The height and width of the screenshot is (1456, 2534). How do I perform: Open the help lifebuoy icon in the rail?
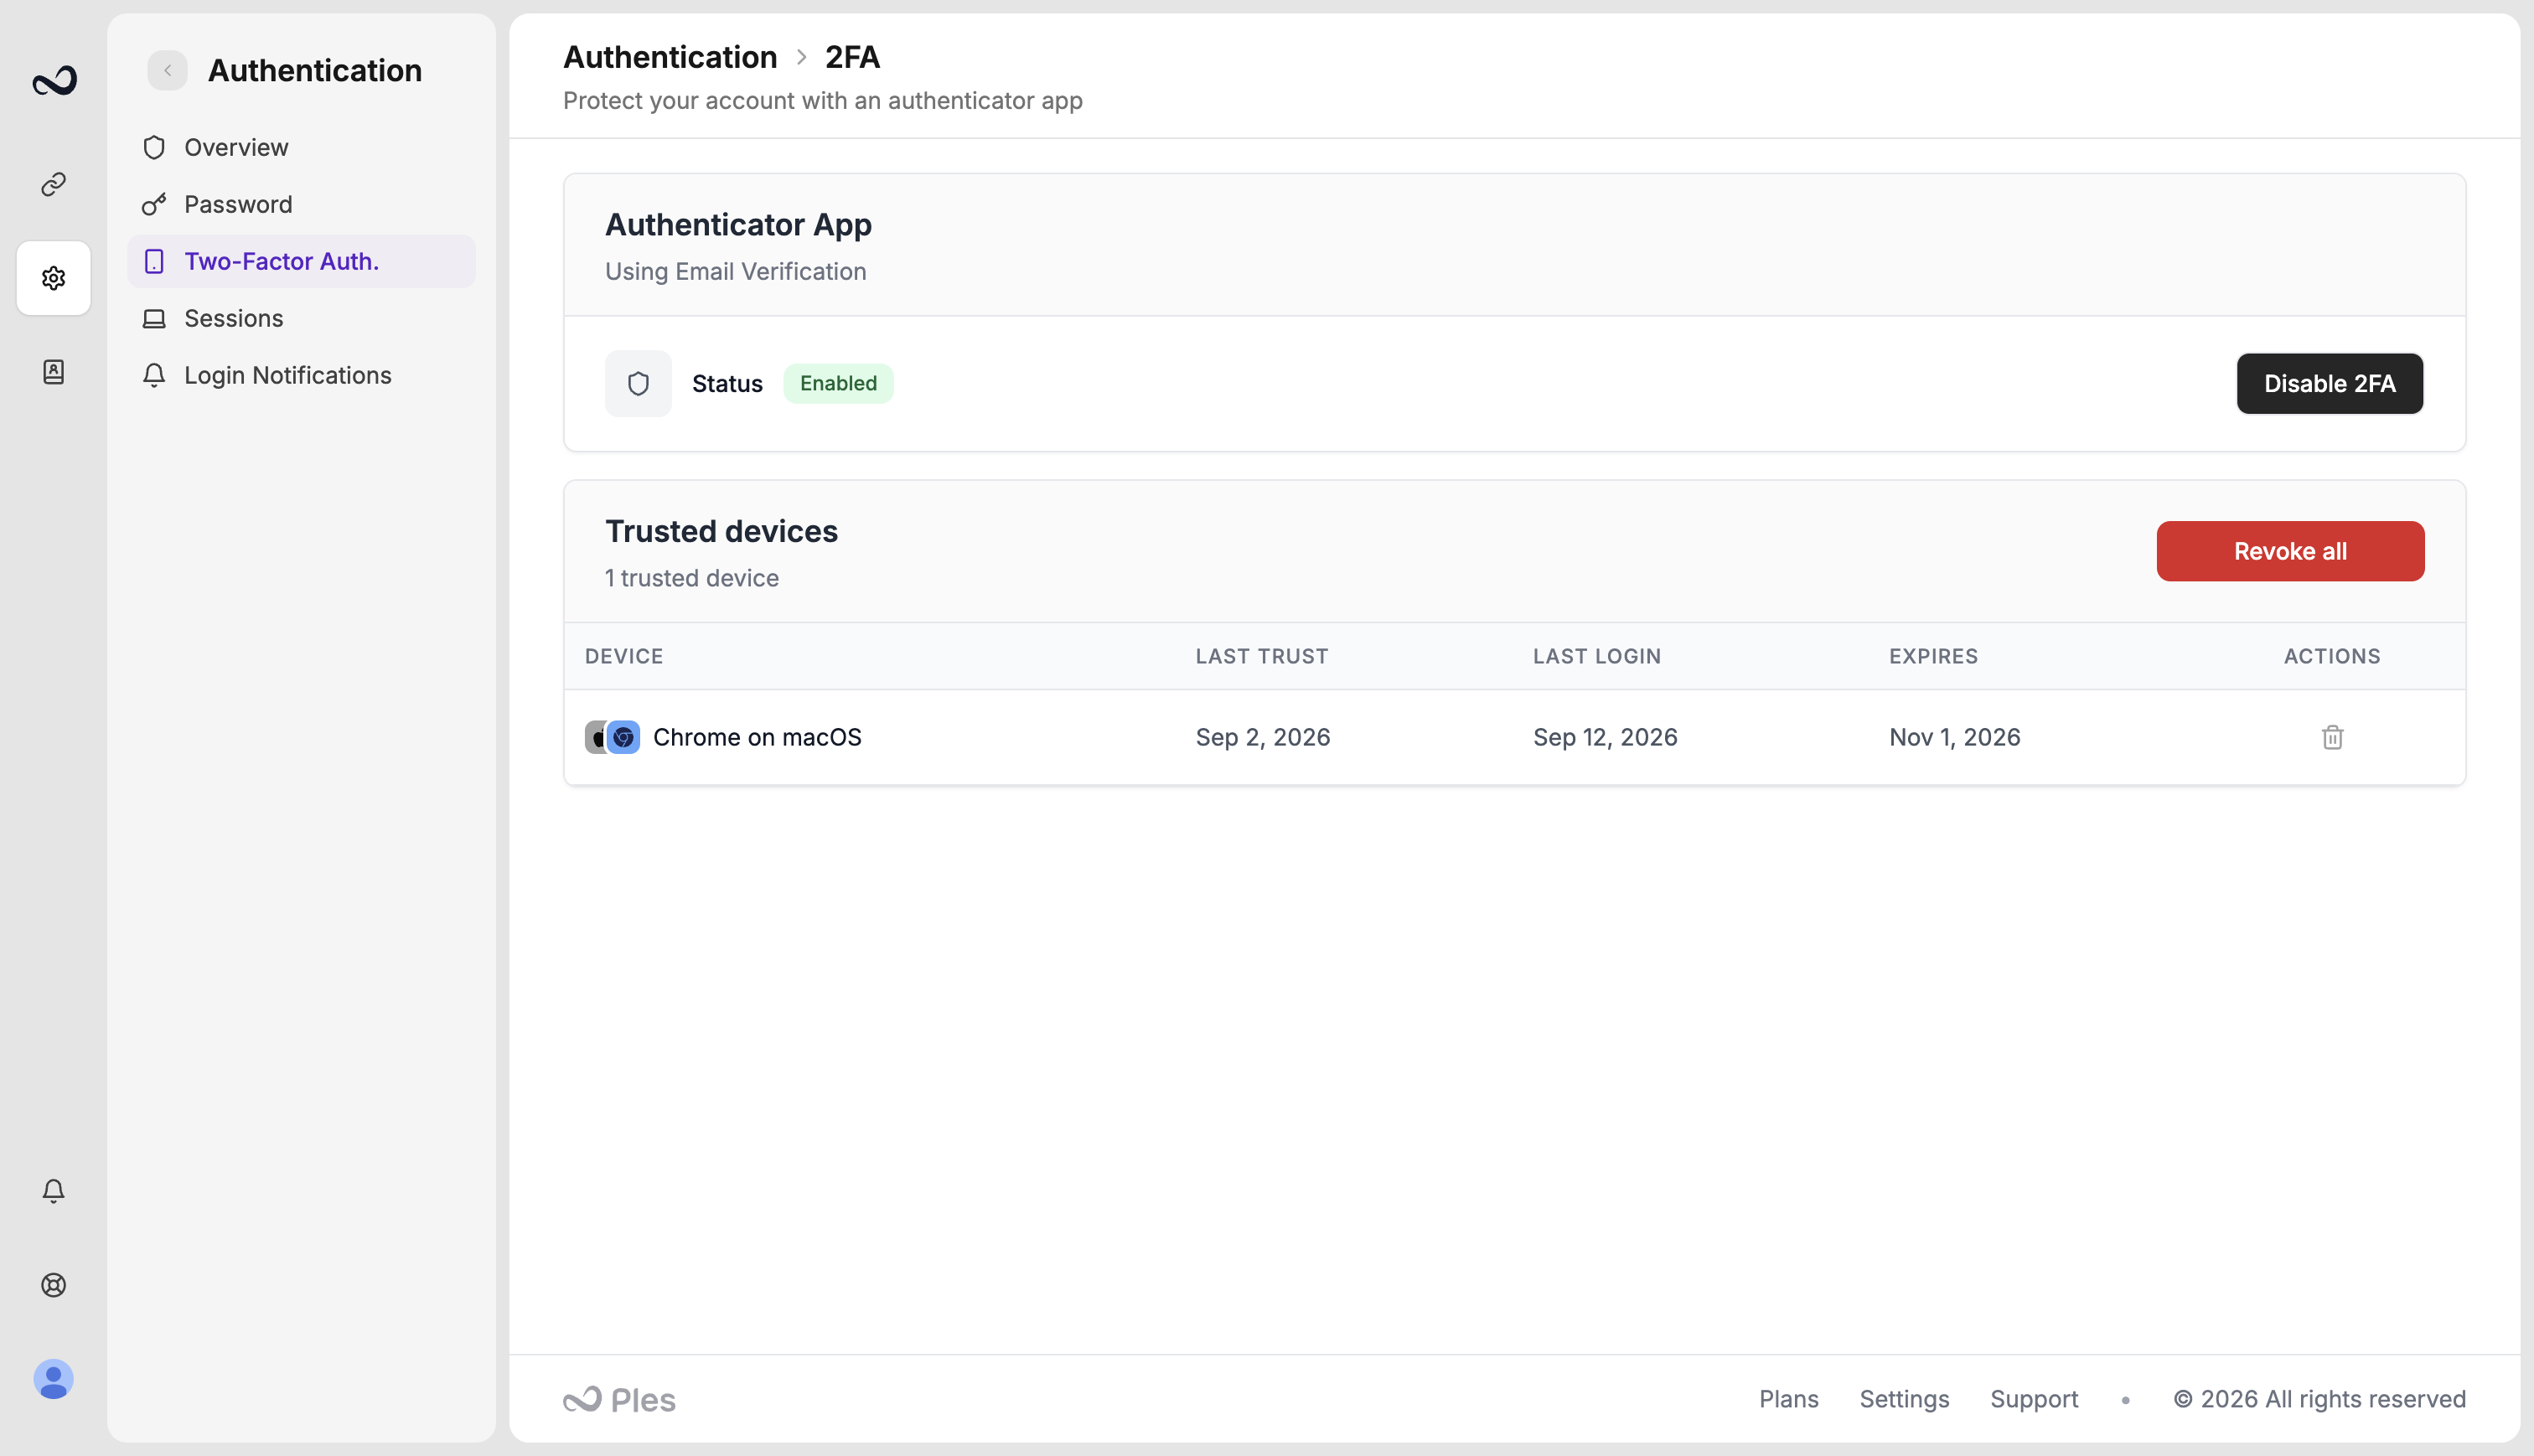click(x=54, y=1285)
